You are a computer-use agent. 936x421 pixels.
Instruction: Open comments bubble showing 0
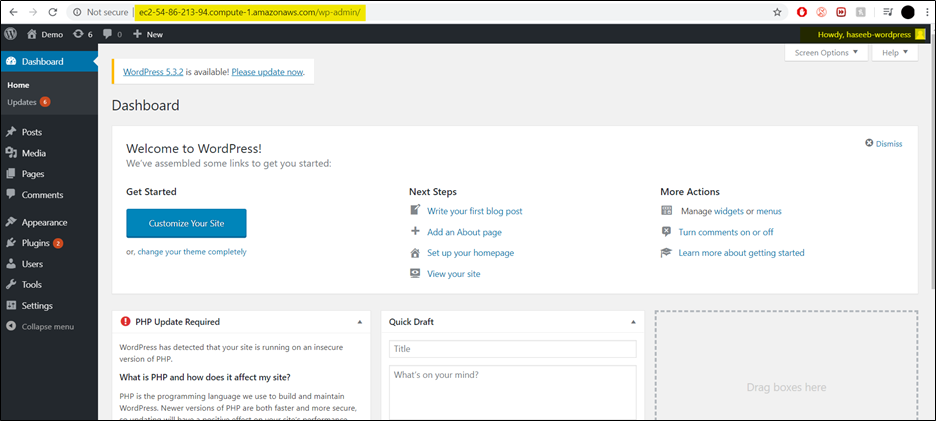(x=112, y=35)
